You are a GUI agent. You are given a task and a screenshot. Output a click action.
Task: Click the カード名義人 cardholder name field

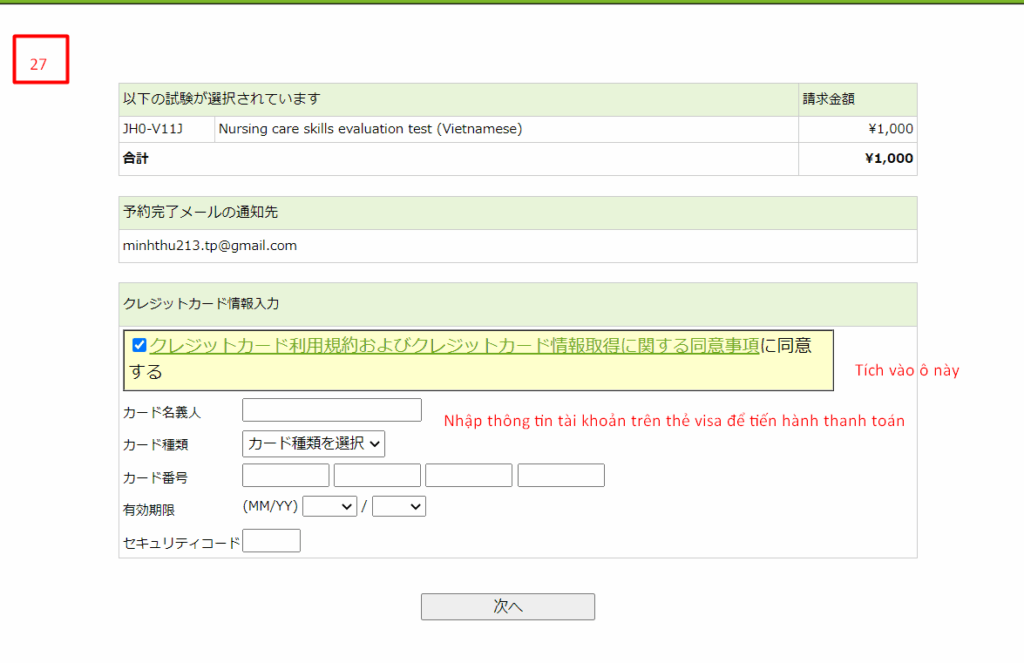click(x=331, y=410)
